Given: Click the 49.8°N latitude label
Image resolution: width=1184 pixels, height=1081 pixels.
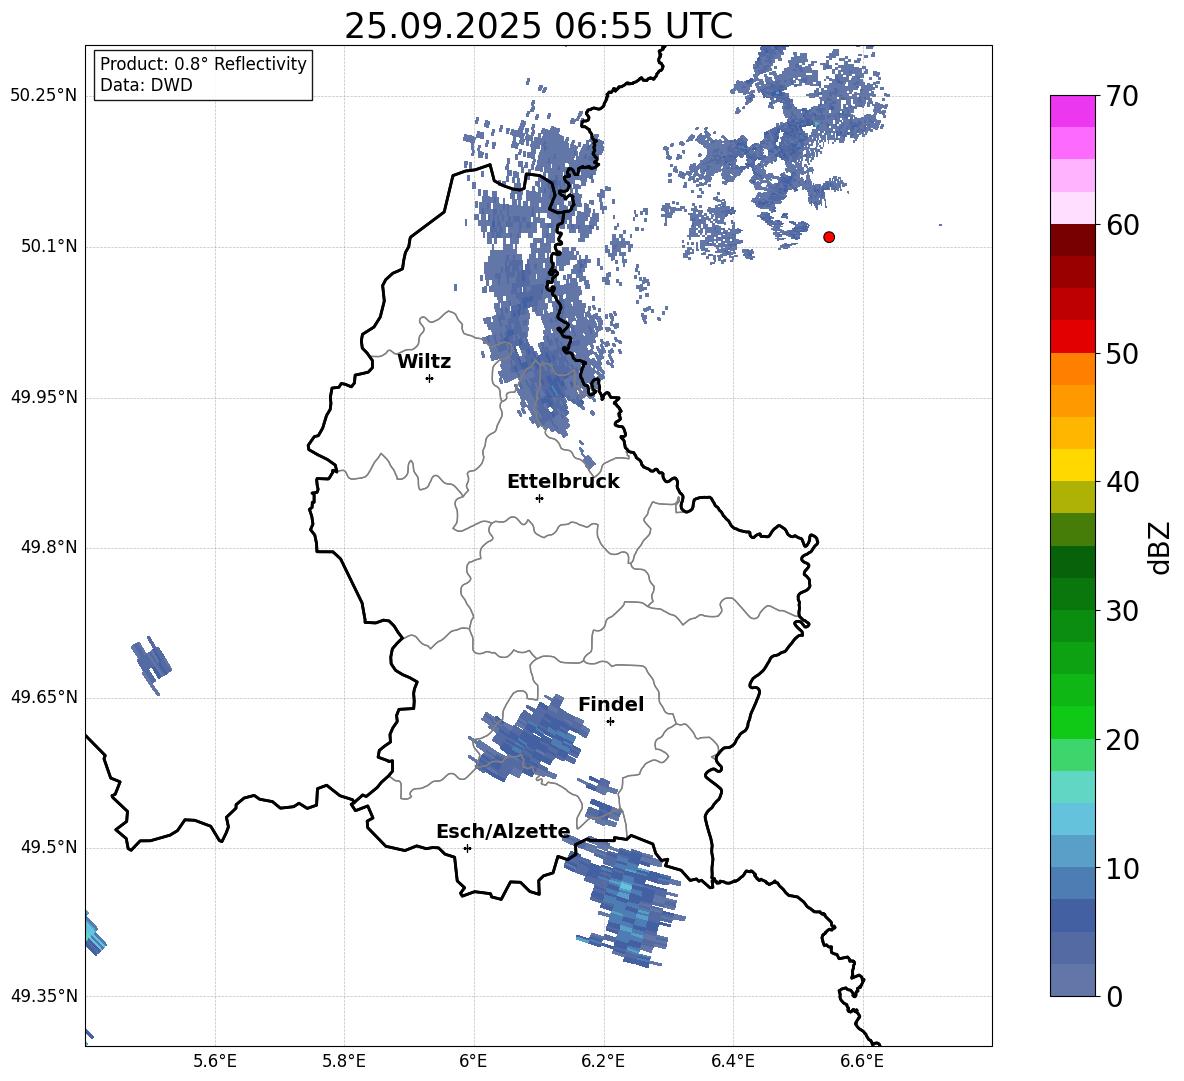Looking at the screenshot, I should tap(49, 547).
